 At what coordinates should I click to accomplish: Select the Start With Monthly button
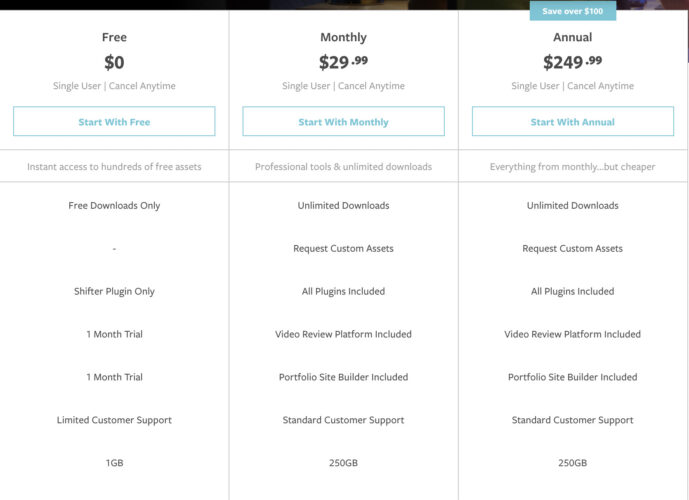click(x=343, y=121)
